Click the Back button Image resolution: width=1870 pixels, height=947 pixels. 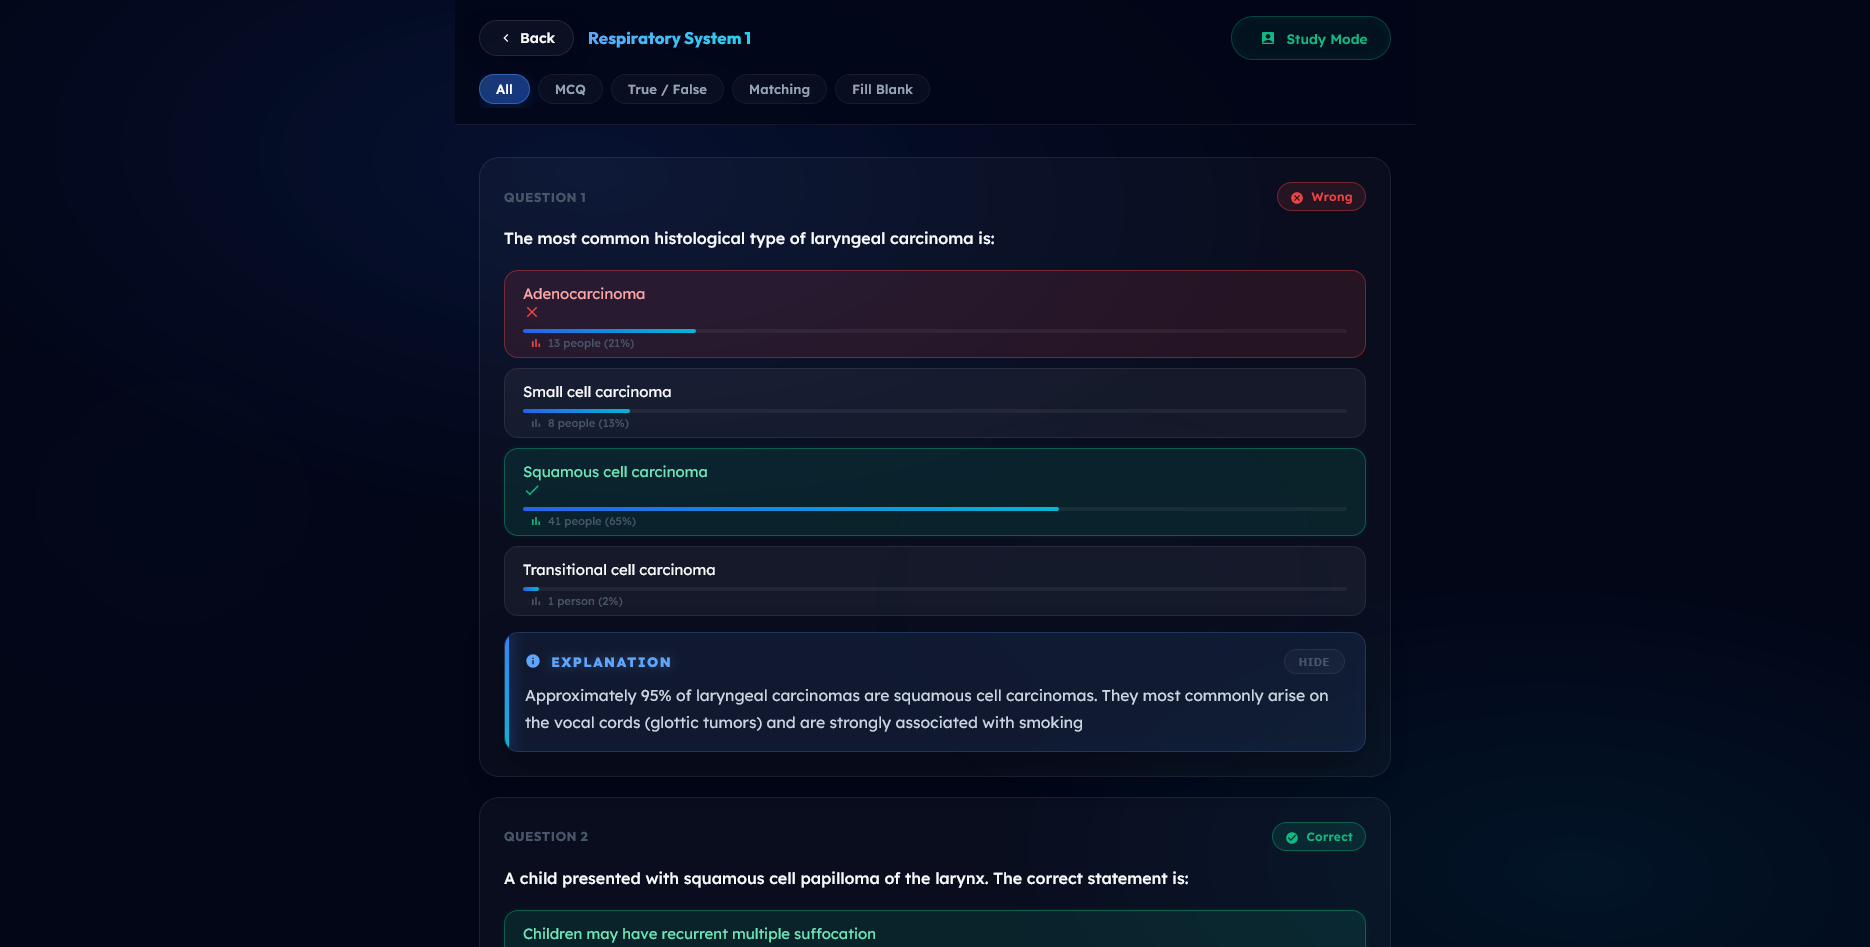[x=526, y=37]
